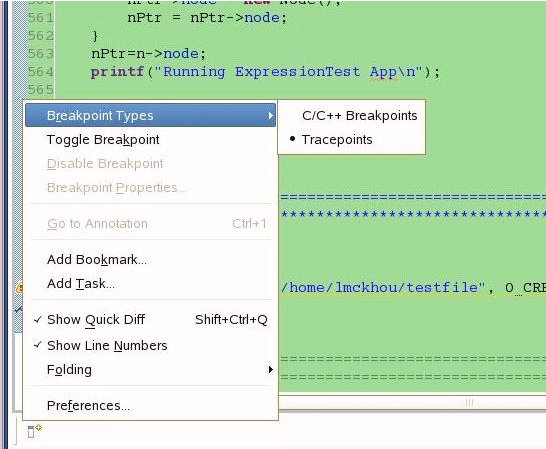Viewport: 546px width, 449px height.
Task: Click Go to Annotation menu item
Action: tap(150, 224)
